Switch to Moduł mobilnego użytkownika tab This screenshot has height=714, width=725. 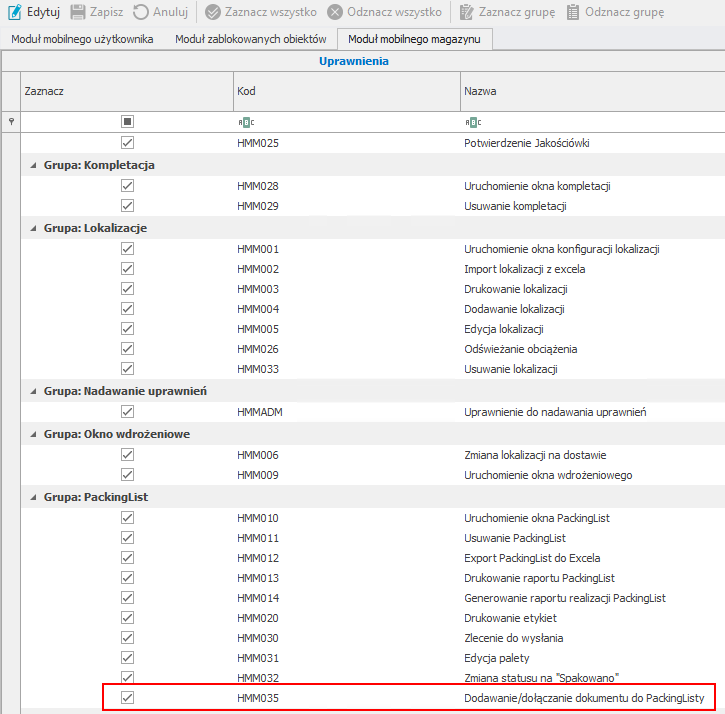(82, 39)
